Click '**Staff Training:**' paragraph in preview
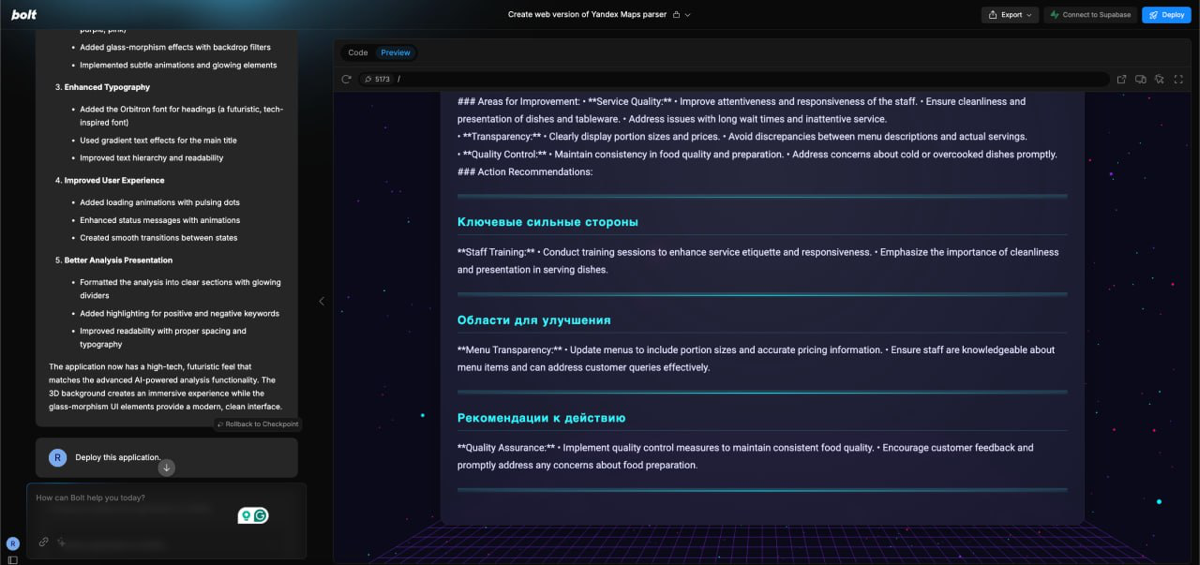The height and width of the screenshot is (565, 1200). tap(758, 261)
